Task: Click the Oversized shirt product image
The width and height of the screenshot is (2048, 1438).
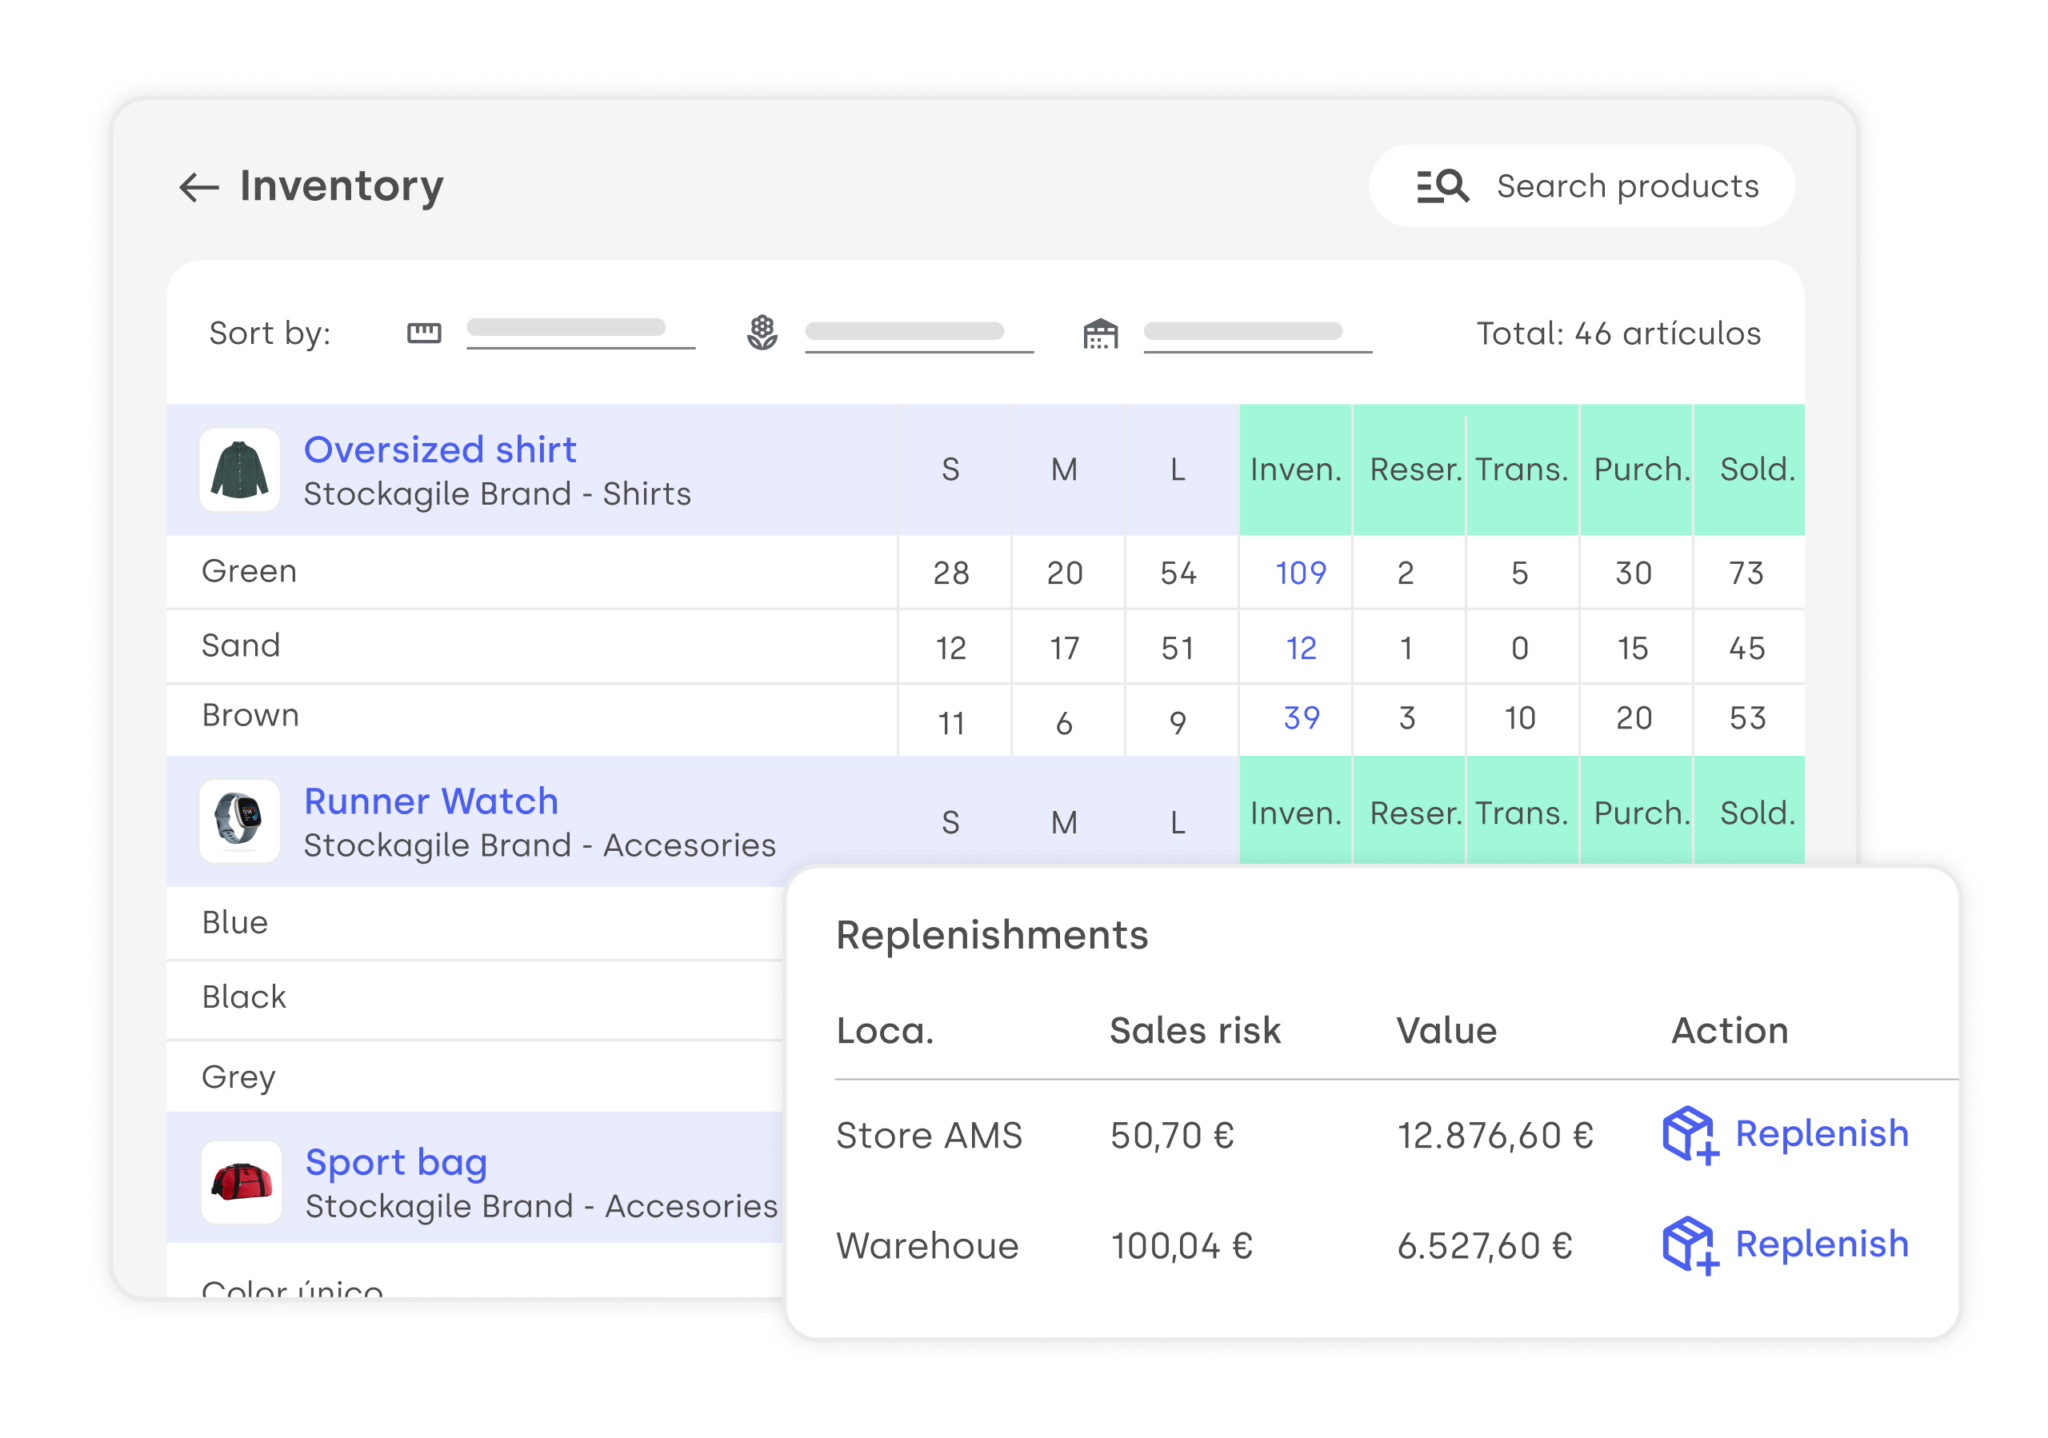Action: click(240, 470)
